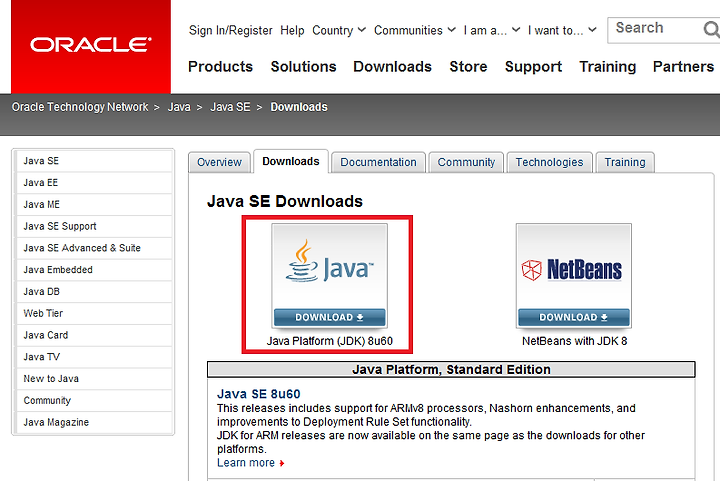
Task: Open Sign In/Register link
Action: click(231, 30)
